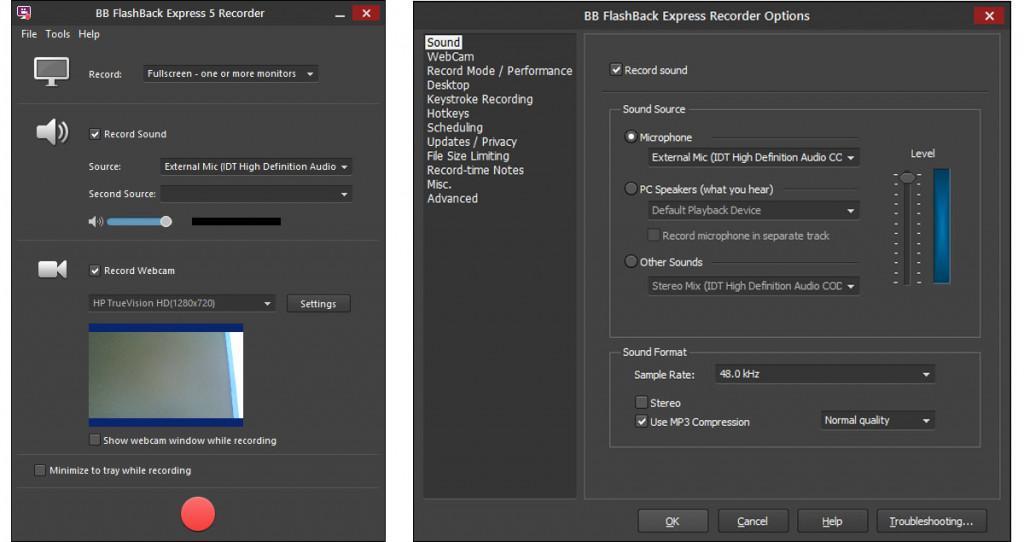Select Scheduling in options list
The image size is (1024, 542).
[455, 127]
